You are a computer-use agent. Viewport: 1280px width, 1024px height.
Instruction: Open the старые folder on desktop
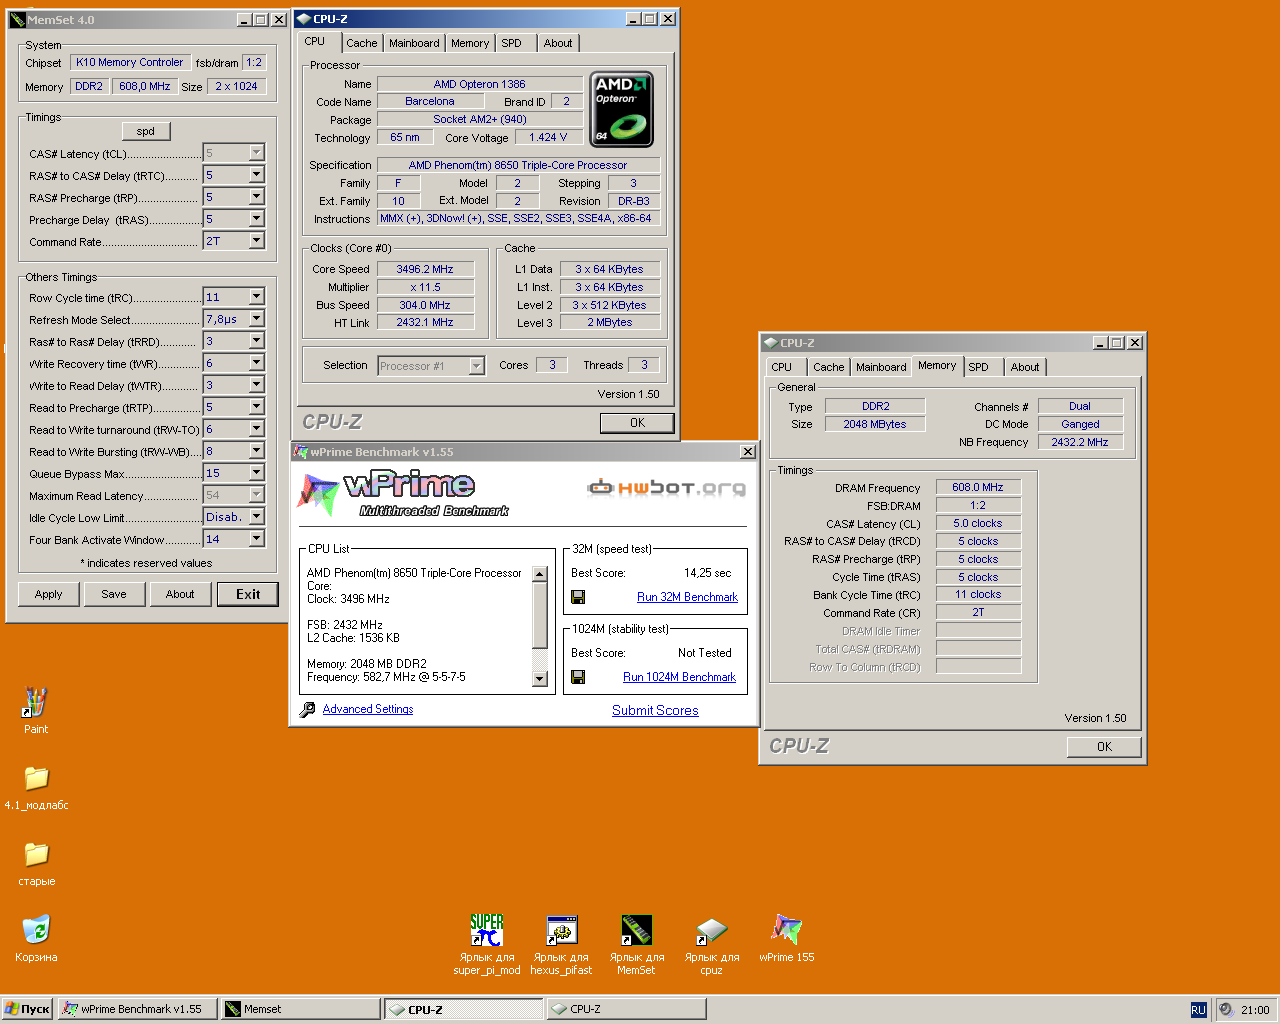[x=36, y=854]
